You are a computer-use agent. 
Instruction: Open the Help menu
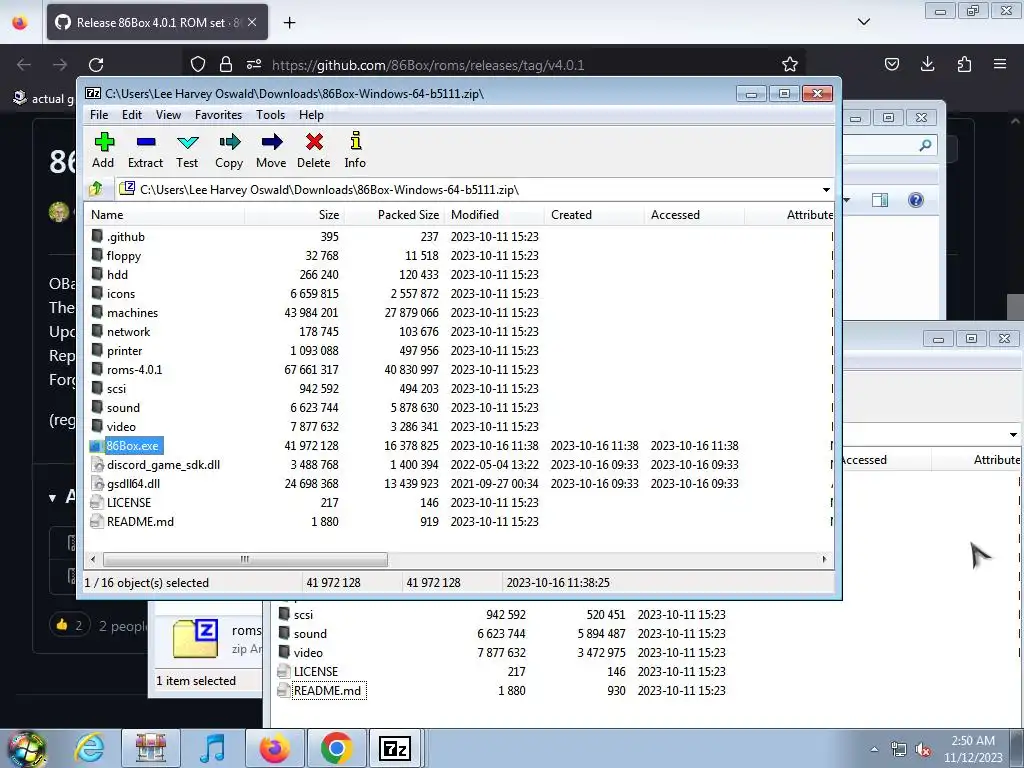(312, 115)
